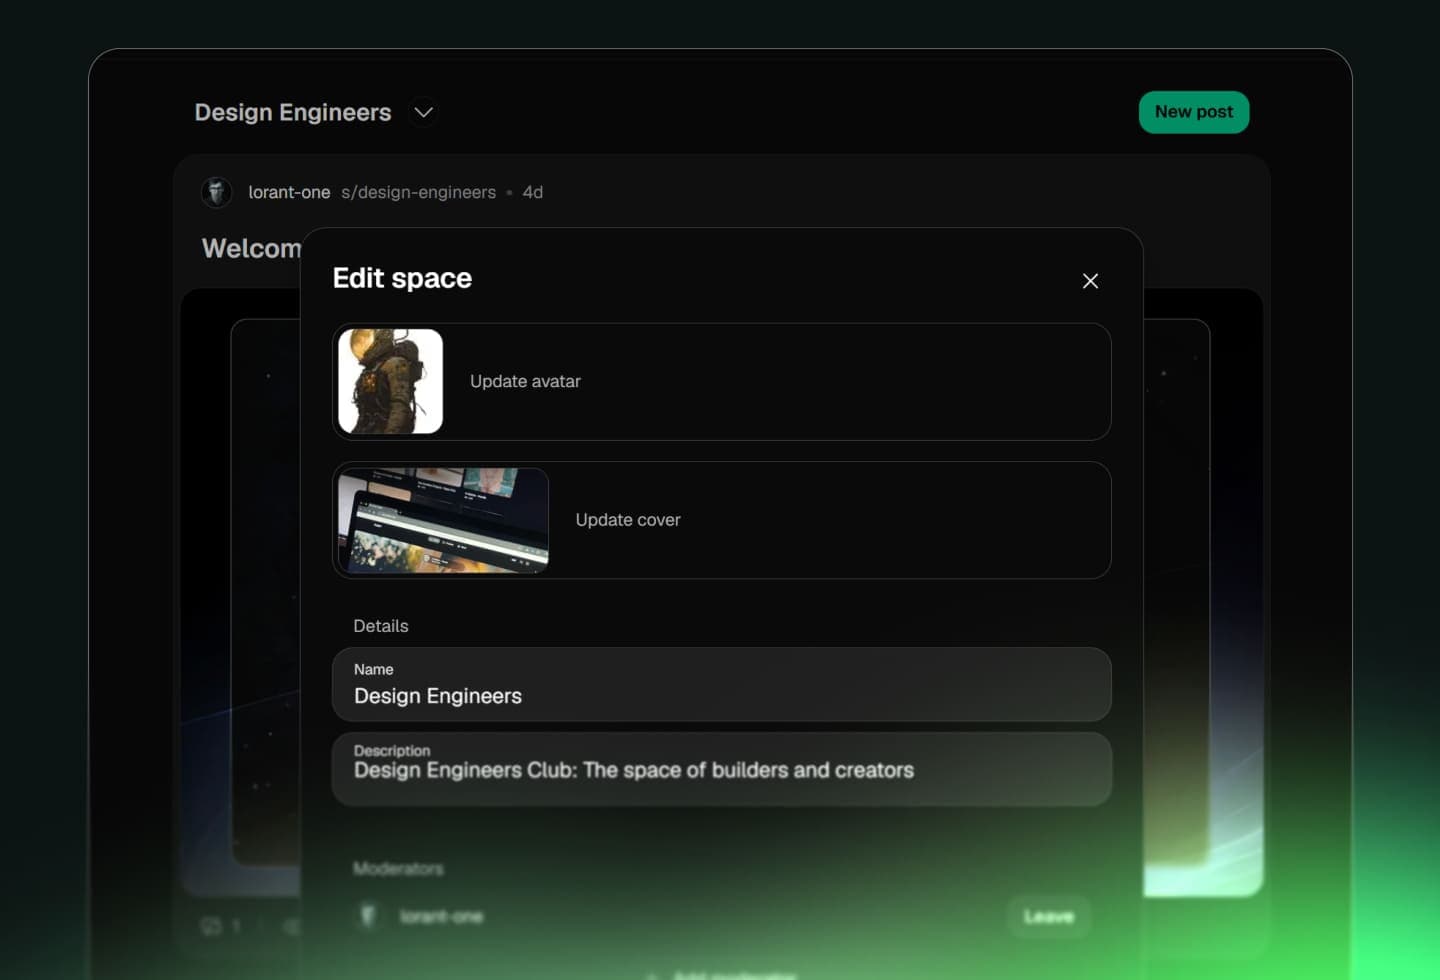The width and height of the screenshot is (1440, 980).
Task: Click lorant-one avatar in Moderators list
Action: [x=368, y=916]
